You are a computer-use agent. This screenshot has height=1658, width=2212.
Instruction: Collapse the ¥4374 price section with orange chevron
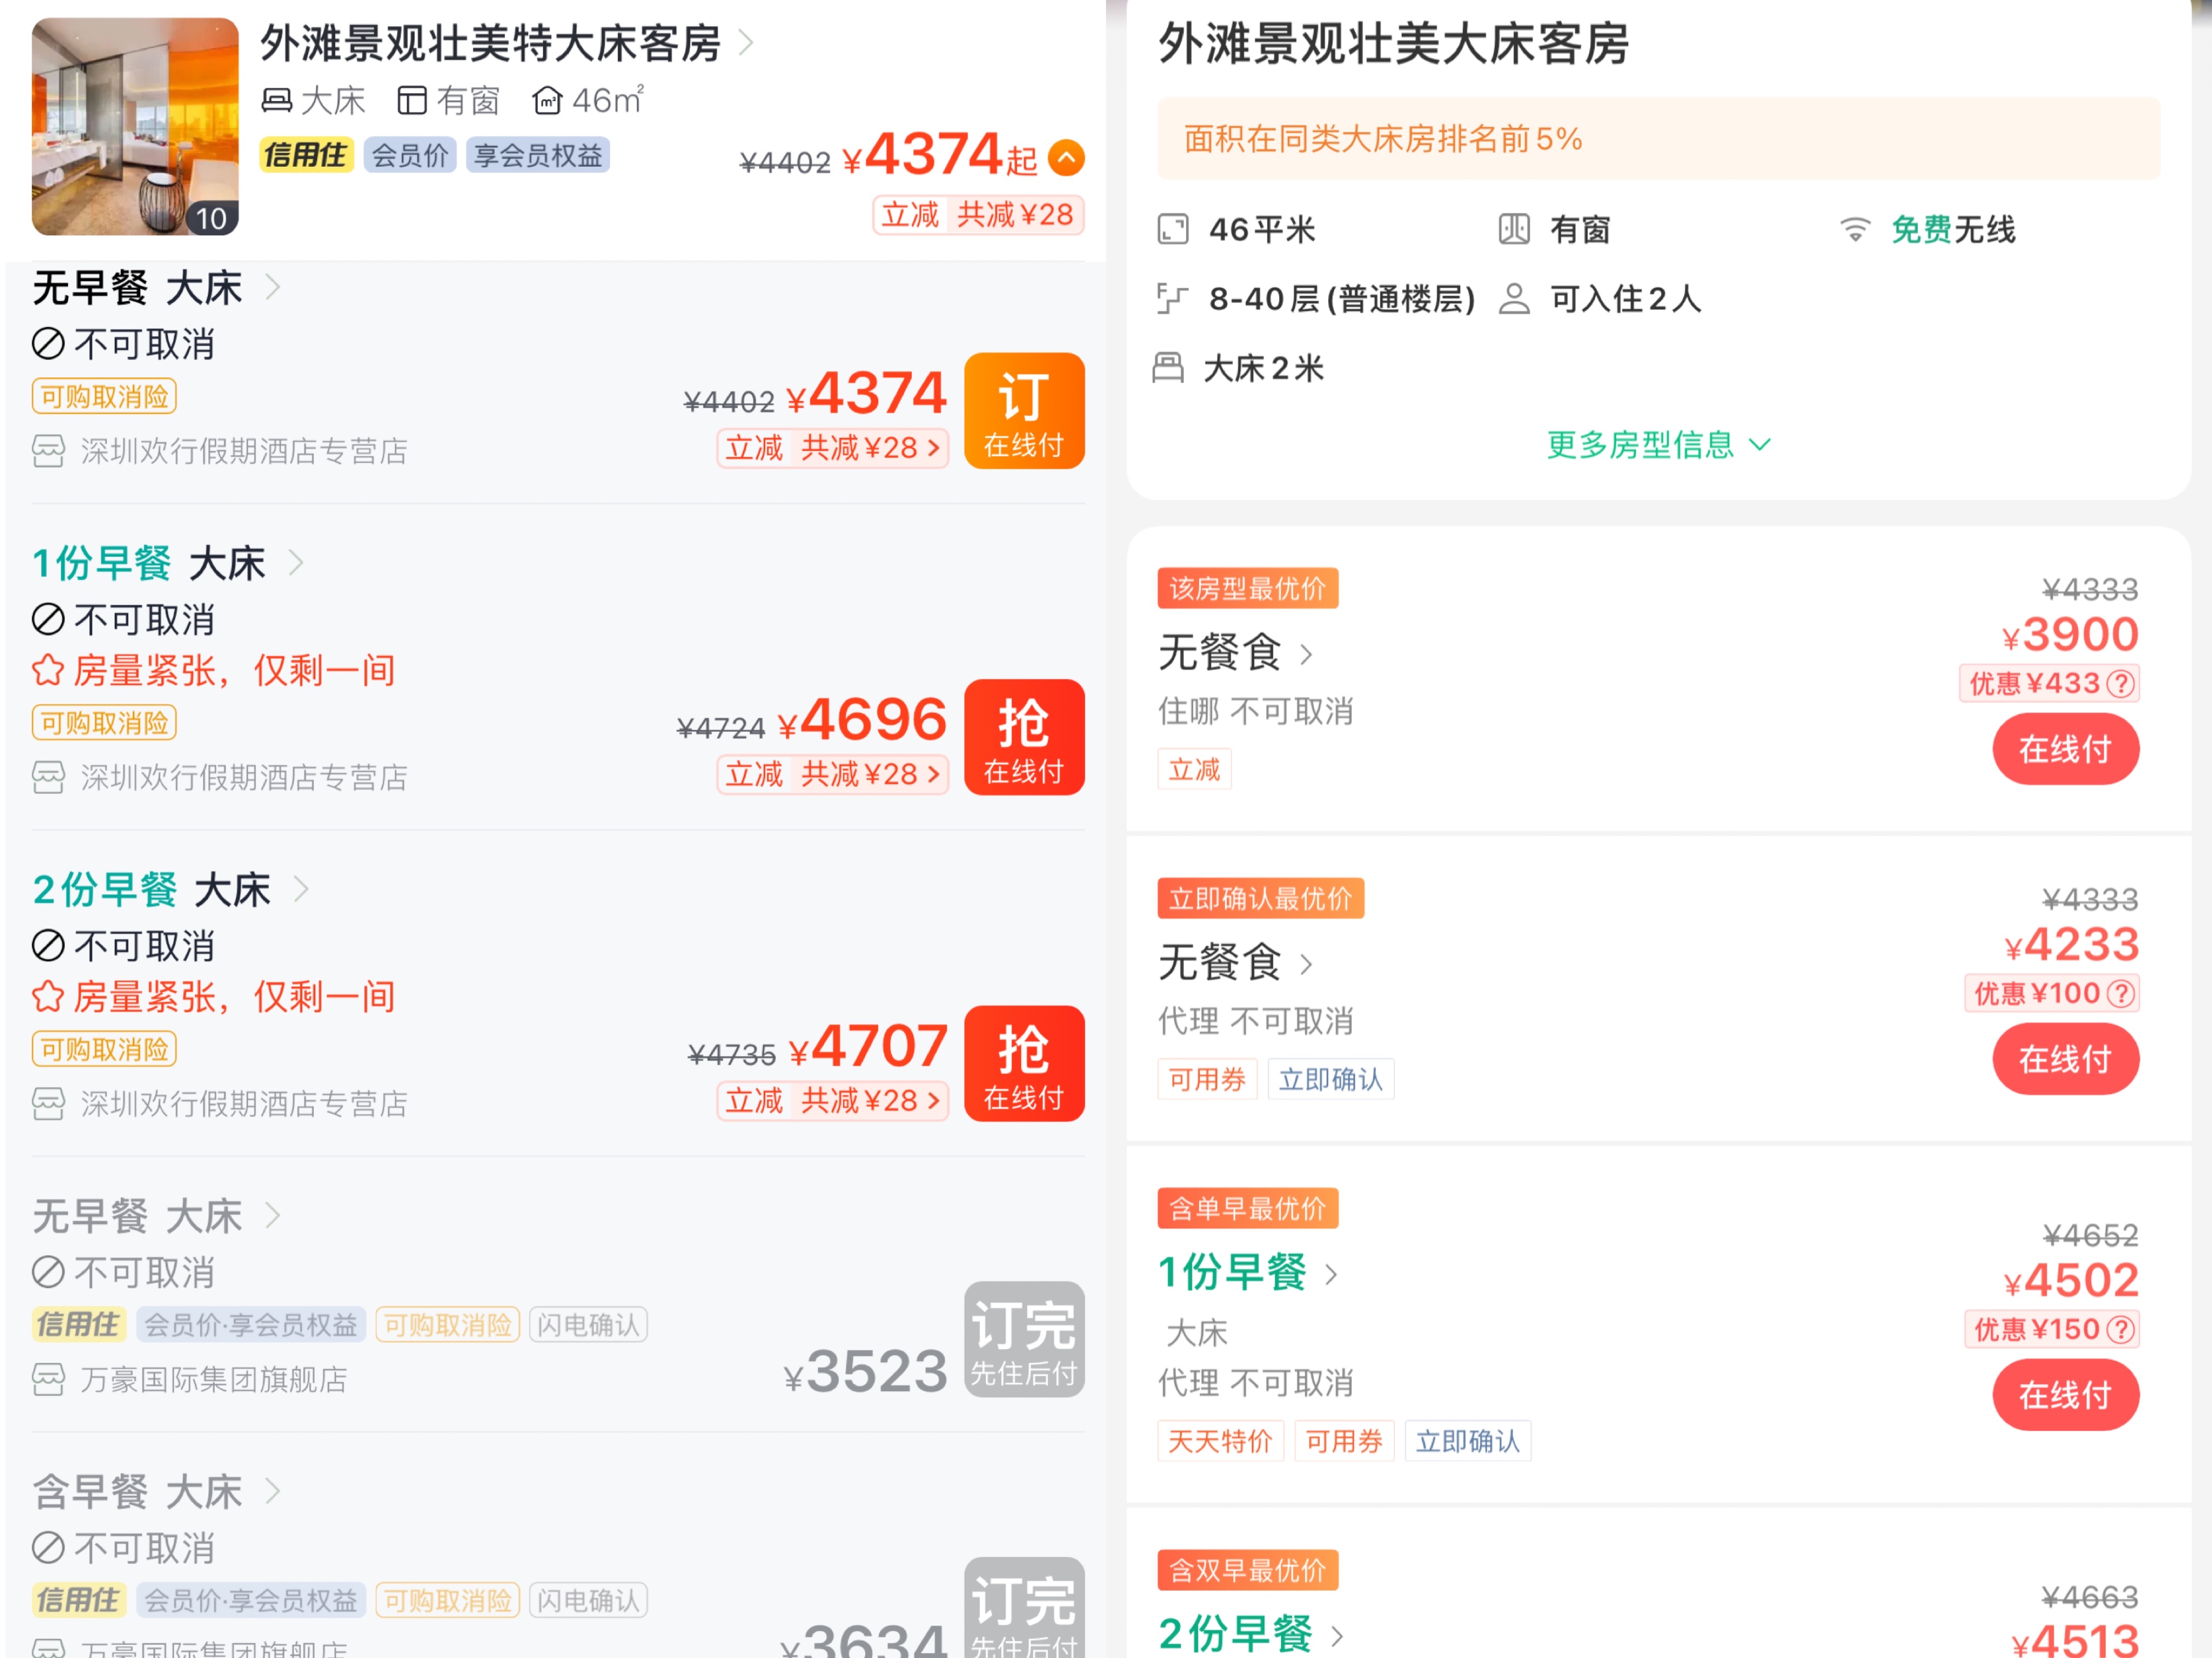pyautogui.click(x=1066, y=157)
